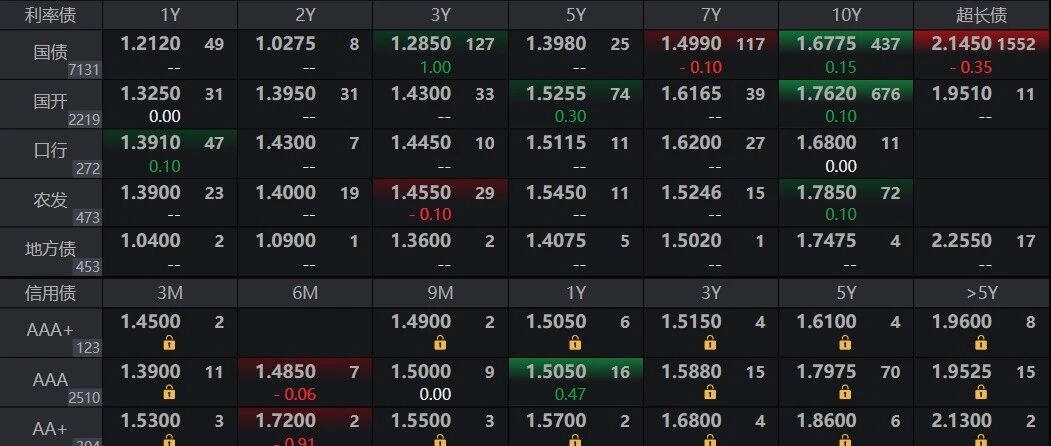Select the AAA 1Y 1.5050 green cell
Viewport: 1051px width, 446px height.
tap(575, 382)
